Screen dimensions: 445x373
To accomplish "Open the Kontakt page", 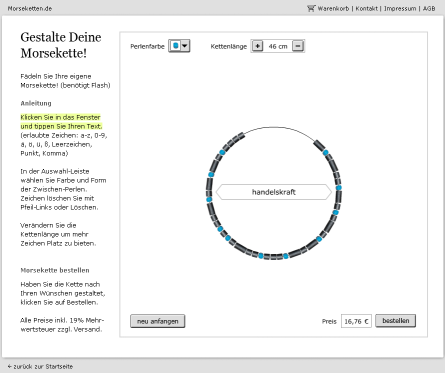I will (x=366, y=9).
